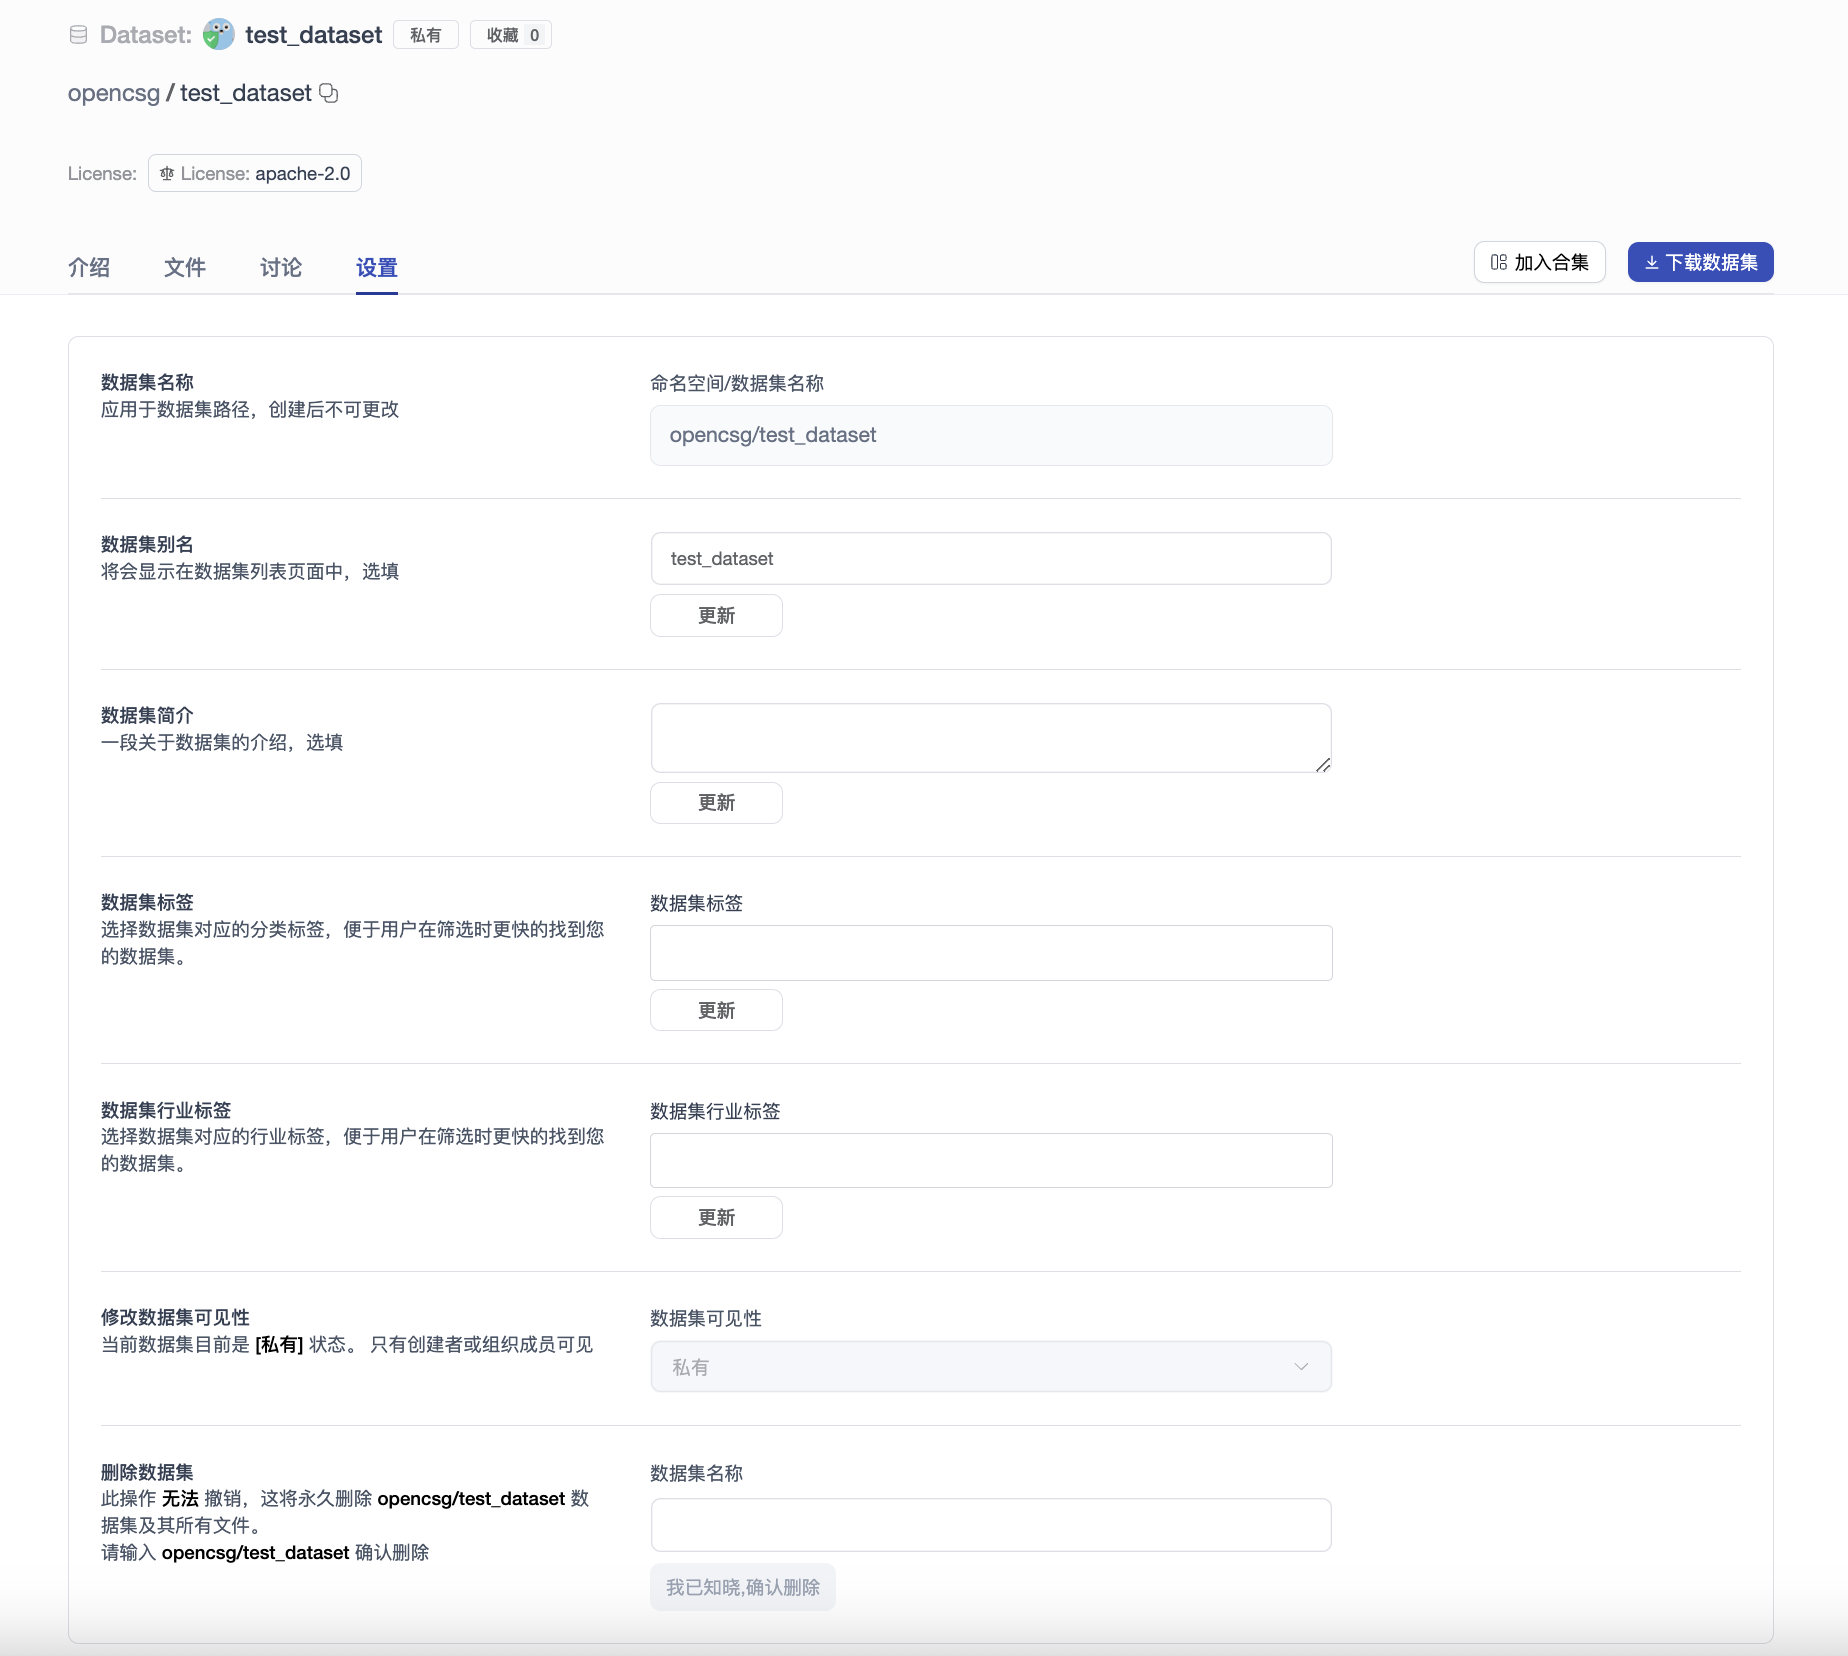Click the grid icon on 加入合集 button
The height and width of the screenshot is (1656, 1848).
[1498, 262]
